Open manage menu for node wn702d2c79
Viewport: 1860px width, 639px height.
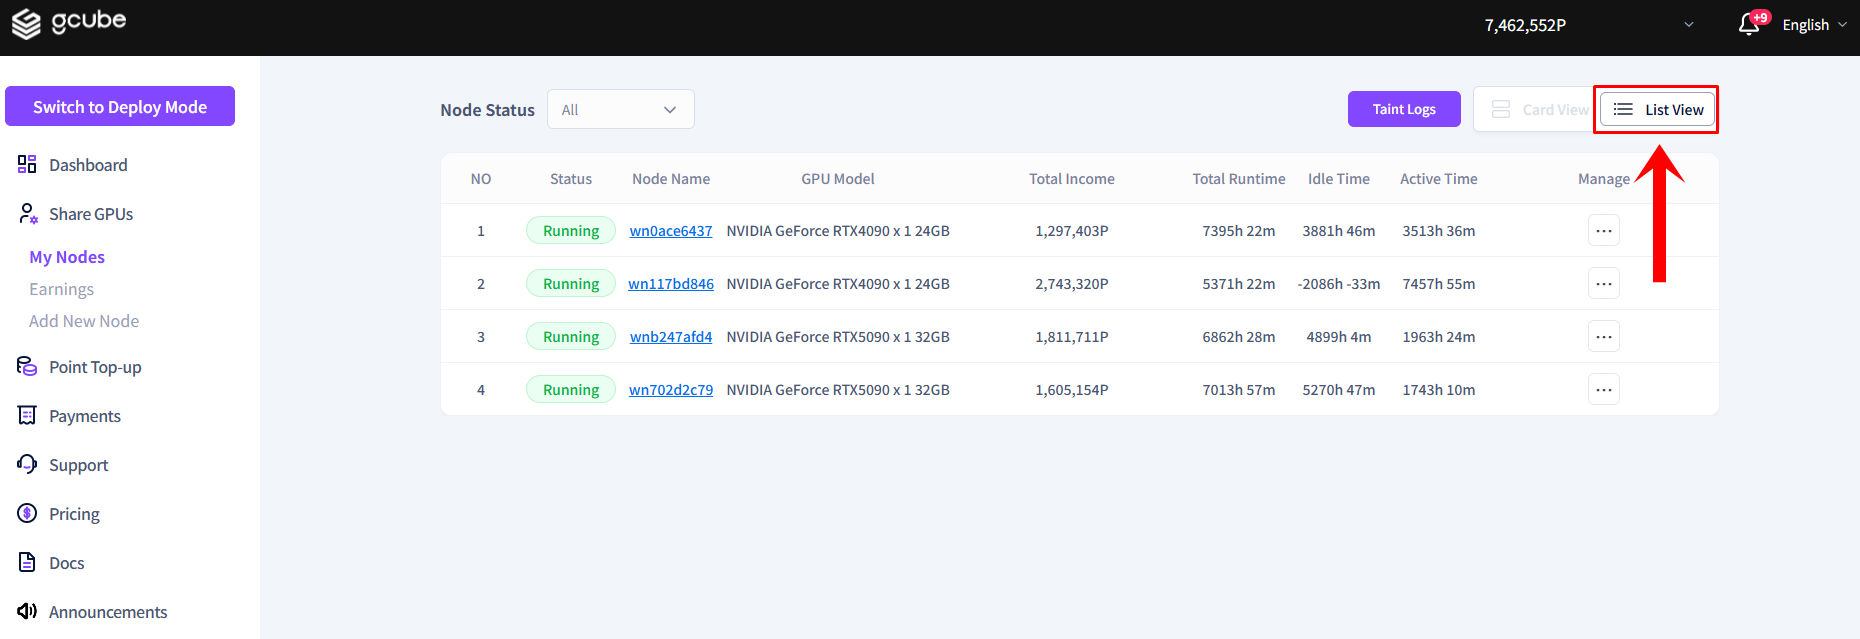[1604, 390]
